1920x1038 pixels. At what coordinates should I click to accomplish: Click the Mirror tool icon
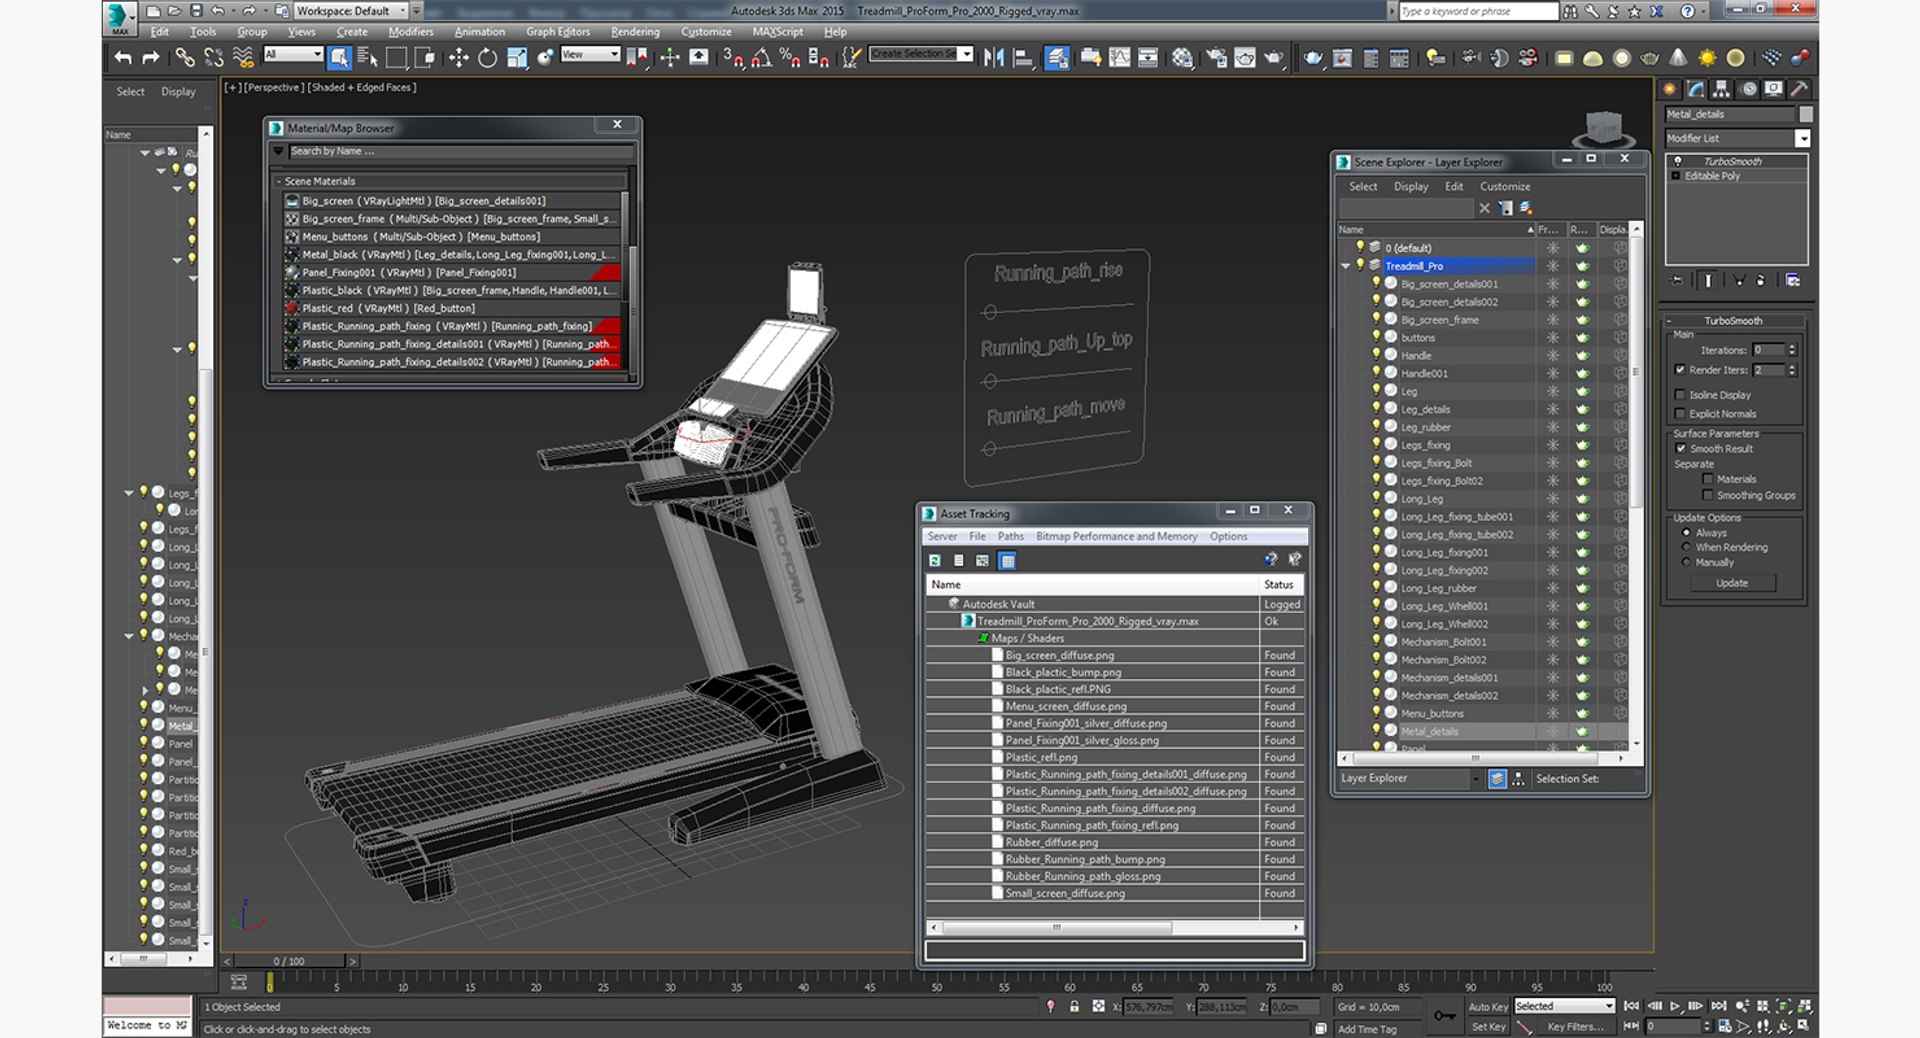point(993,57)
